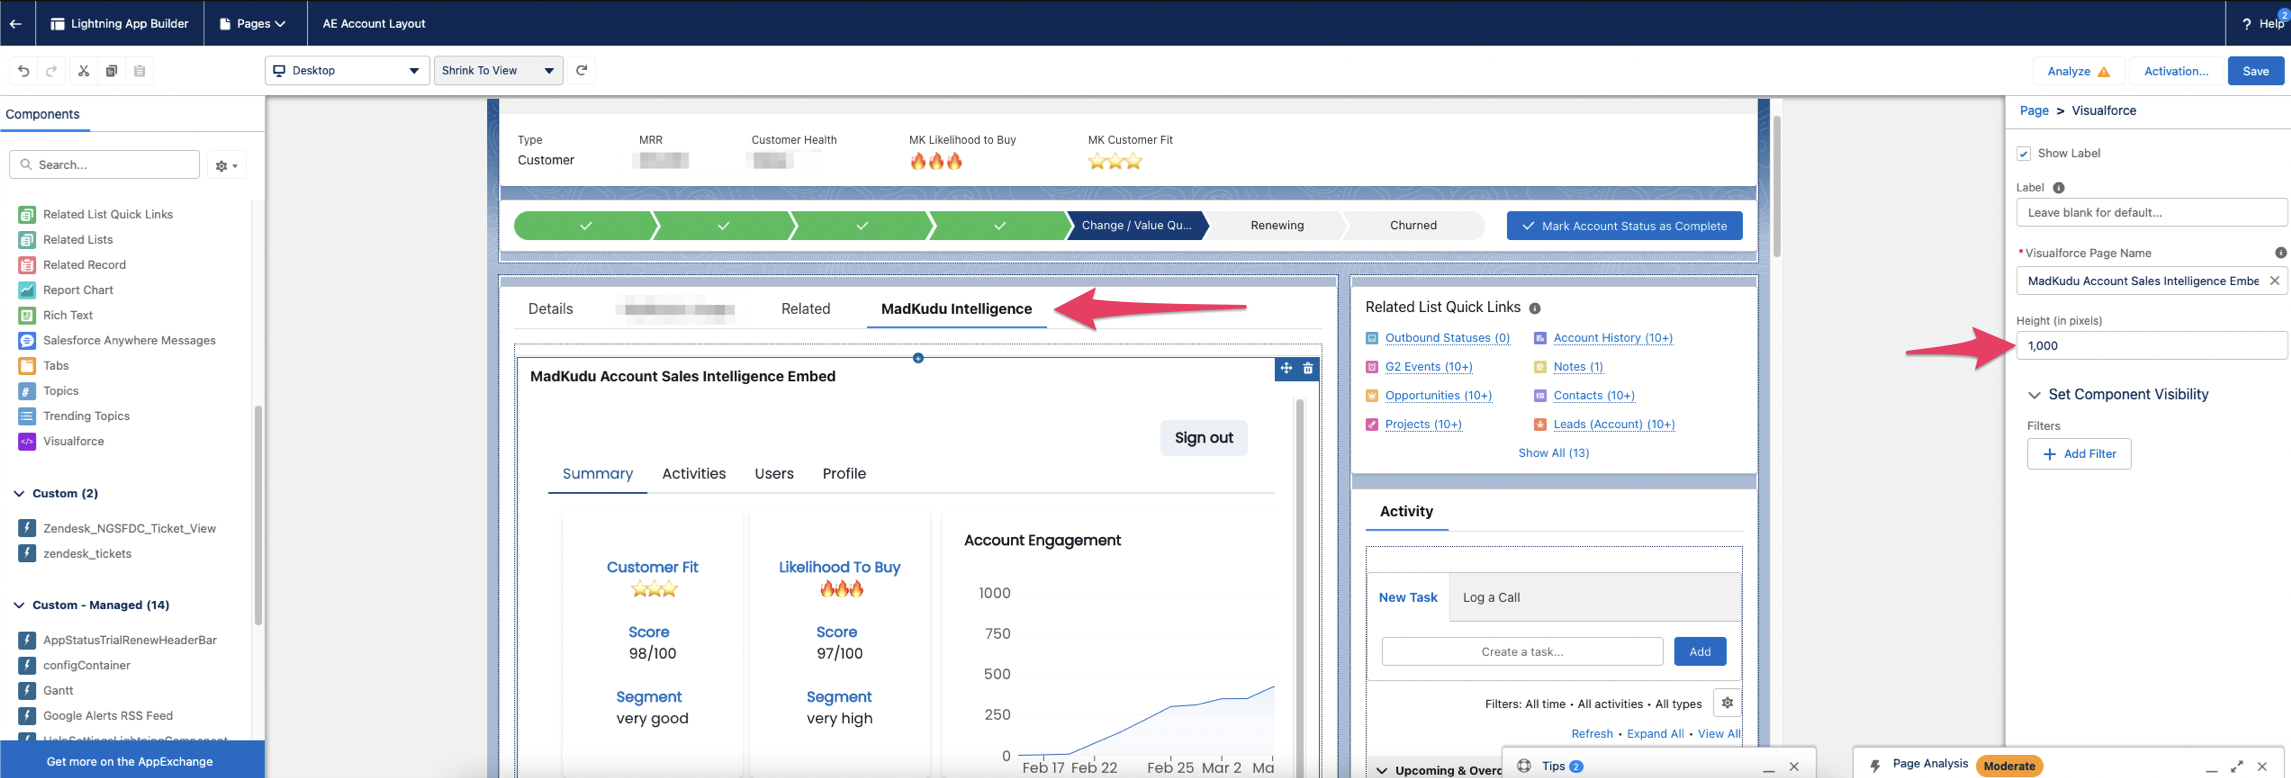Open the Shrink To View dropdown

498,70
